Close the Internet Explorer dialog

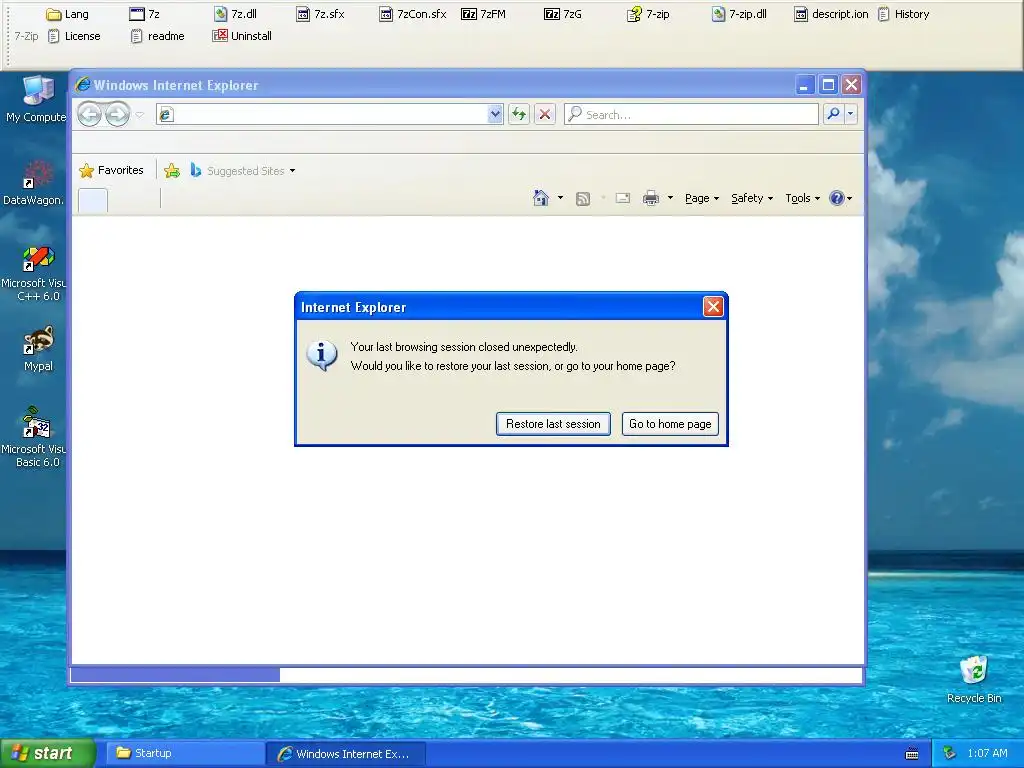click(712, 306)
